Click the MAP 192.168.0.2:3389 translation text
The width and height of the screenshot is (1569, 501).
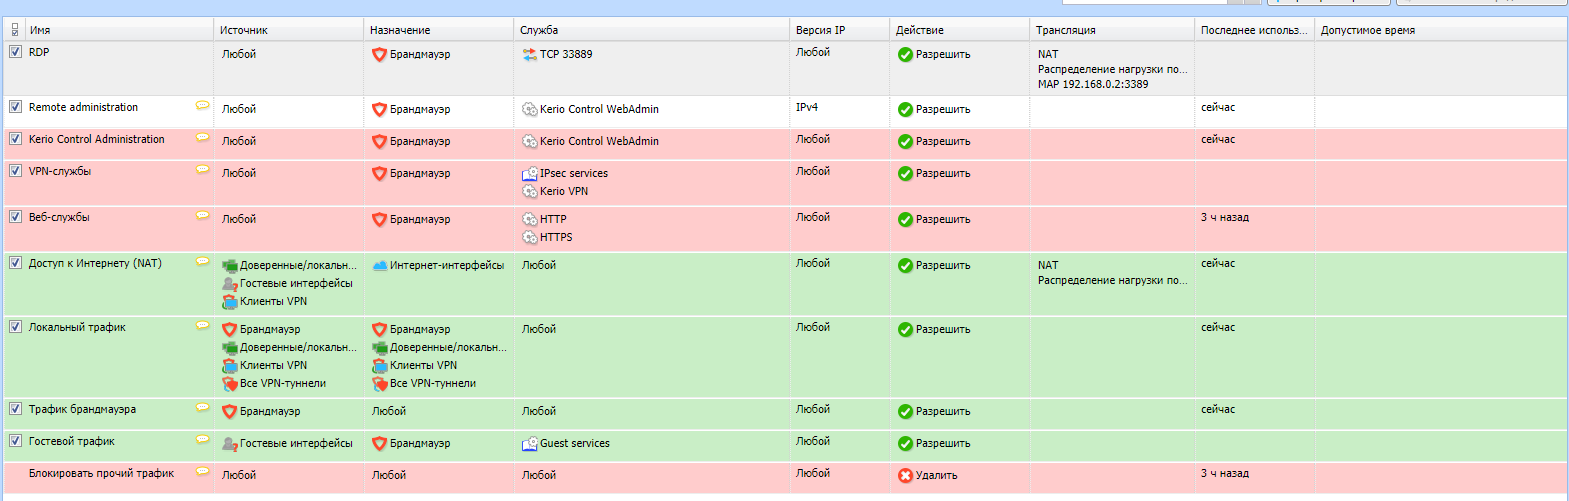[x=1093, y=84]
